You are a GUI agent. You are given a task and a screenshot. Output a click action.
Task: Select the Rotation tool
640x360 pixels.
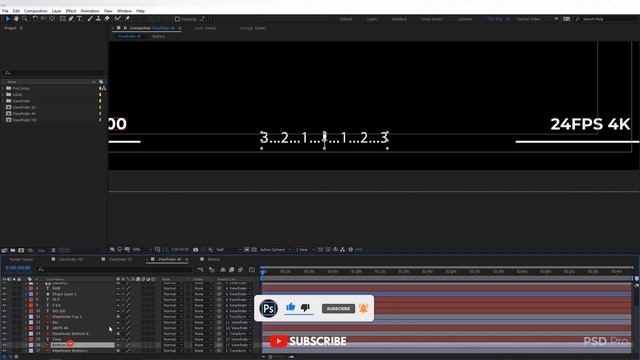tap(35, 19)
